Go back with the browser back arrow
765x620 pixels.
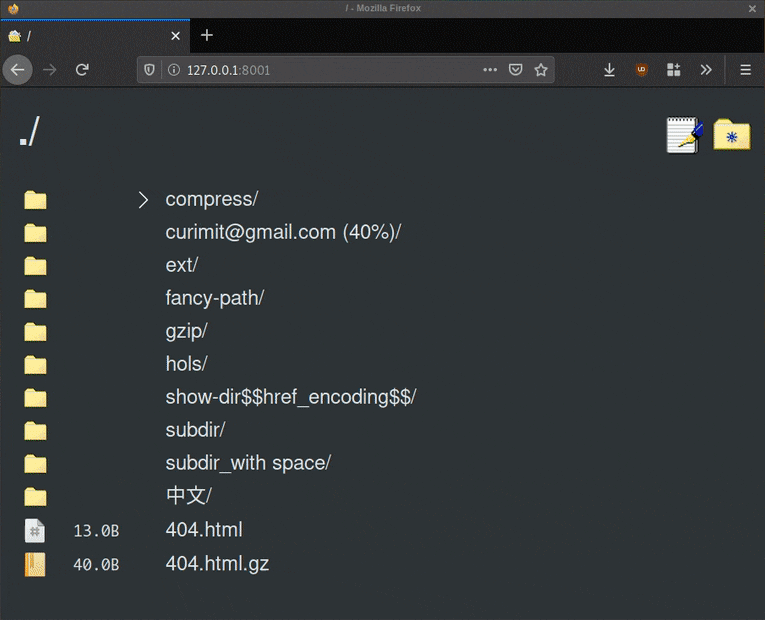coord(18,70)
